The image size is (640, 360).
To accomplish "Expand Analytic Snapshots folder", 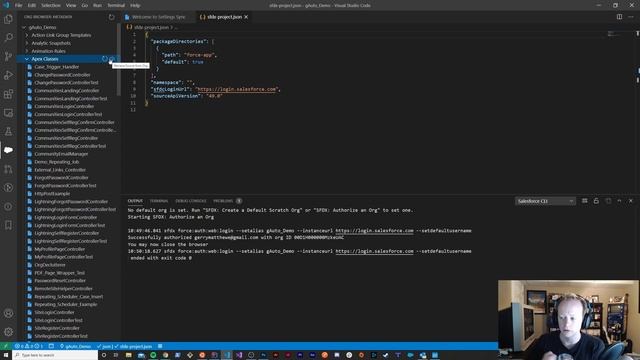I will 51,43.
